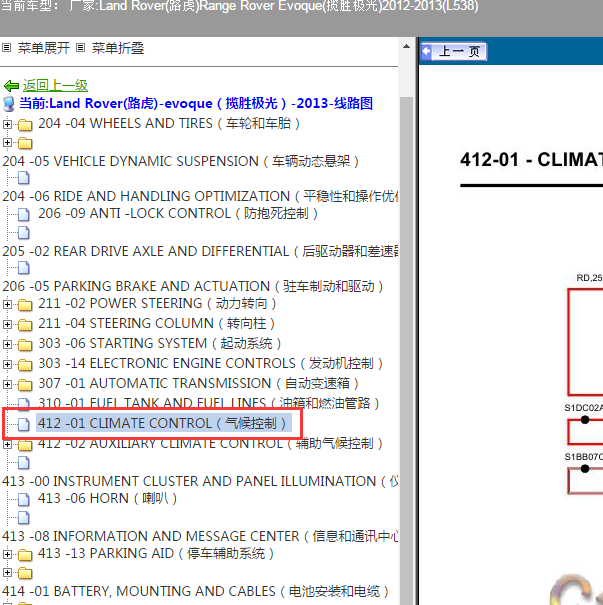Click the document icon for 204-06 RIDE AND HANDLING
The image size is (603, 605).
tap(24, 178)
